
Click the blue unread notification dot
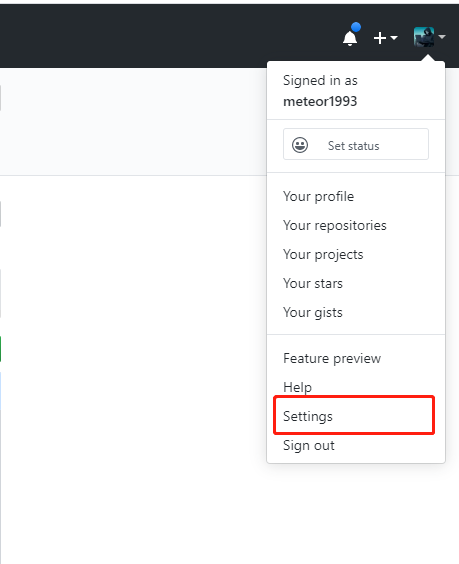[x=356, y=27]
